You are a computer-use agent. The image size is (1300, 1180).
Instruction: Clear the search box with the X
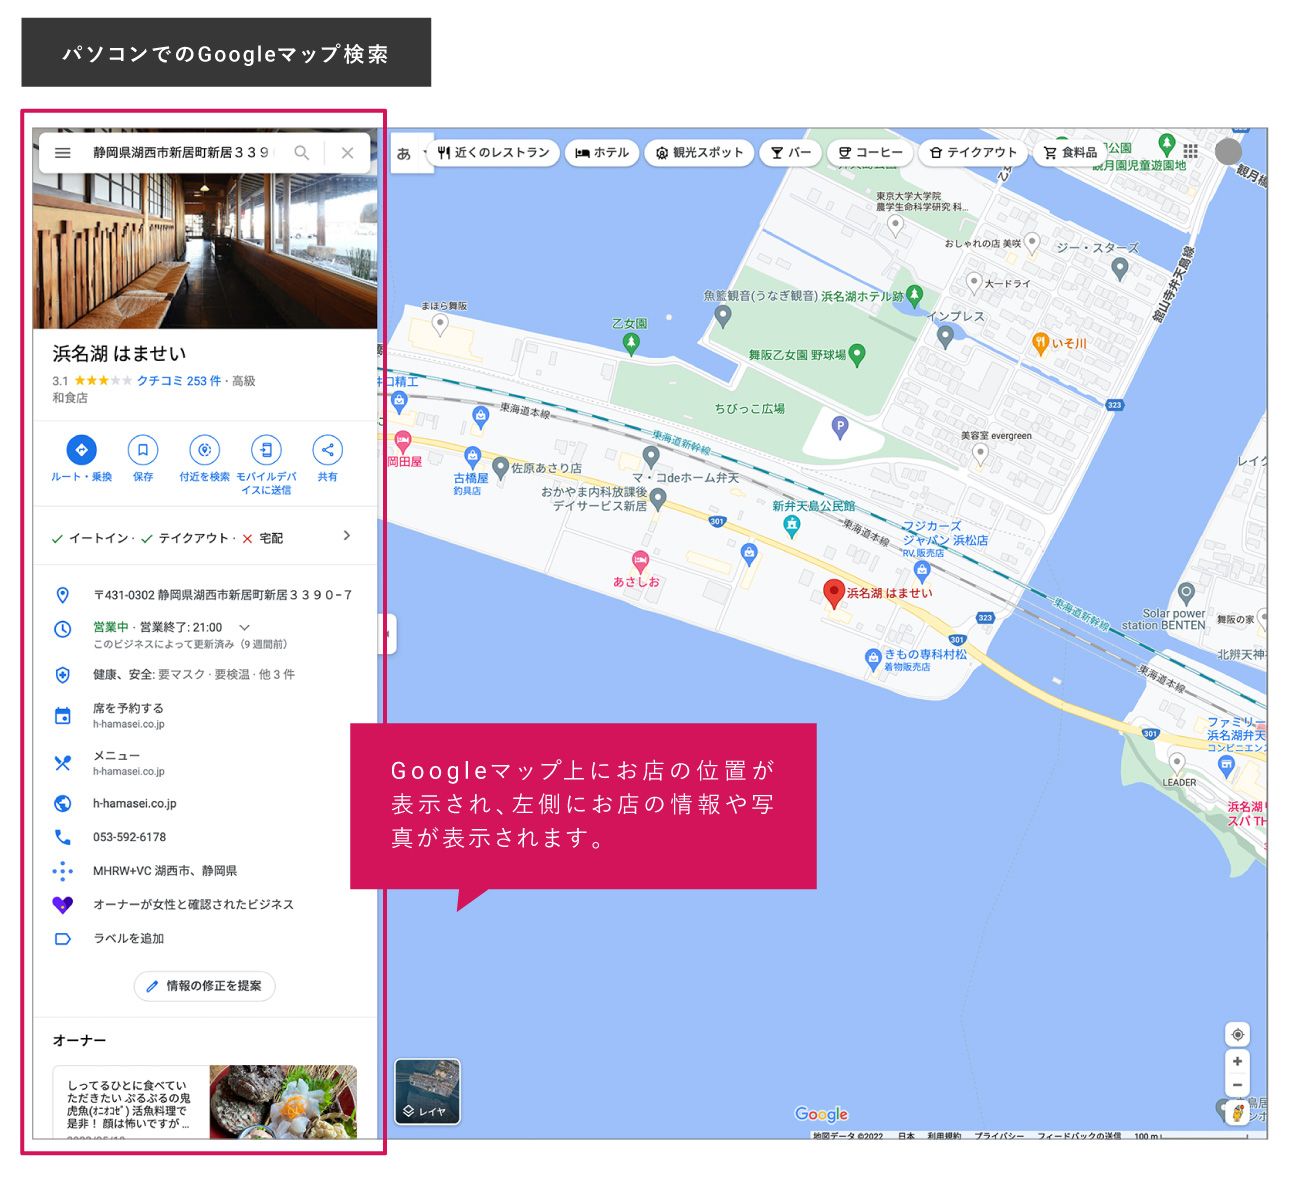pos(348,153)
